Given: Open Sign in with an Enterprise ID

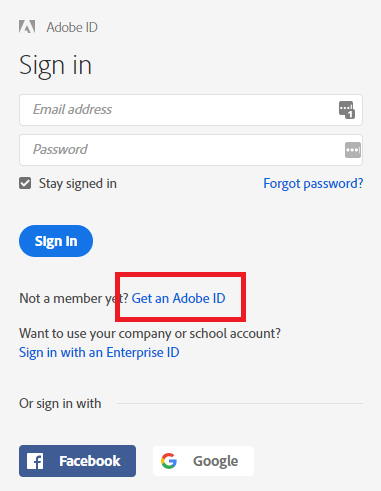Looking at the screenshot, I should click(99, 353).
